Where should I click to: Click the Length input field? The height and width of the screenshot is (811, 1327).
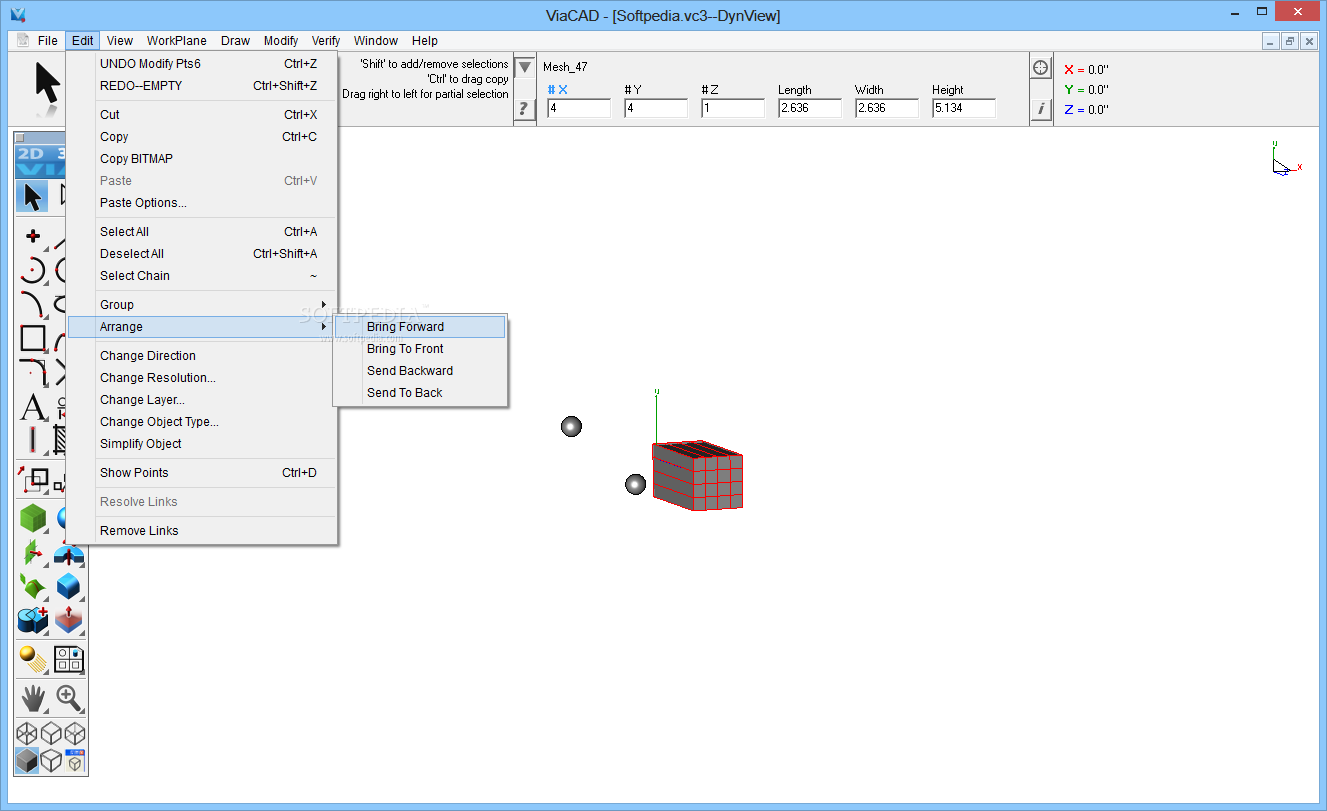click(x=810, y=108)
